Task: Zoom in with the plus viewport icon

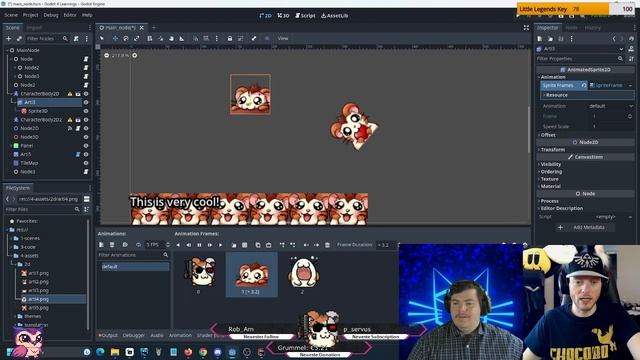Action: point(135,55)
